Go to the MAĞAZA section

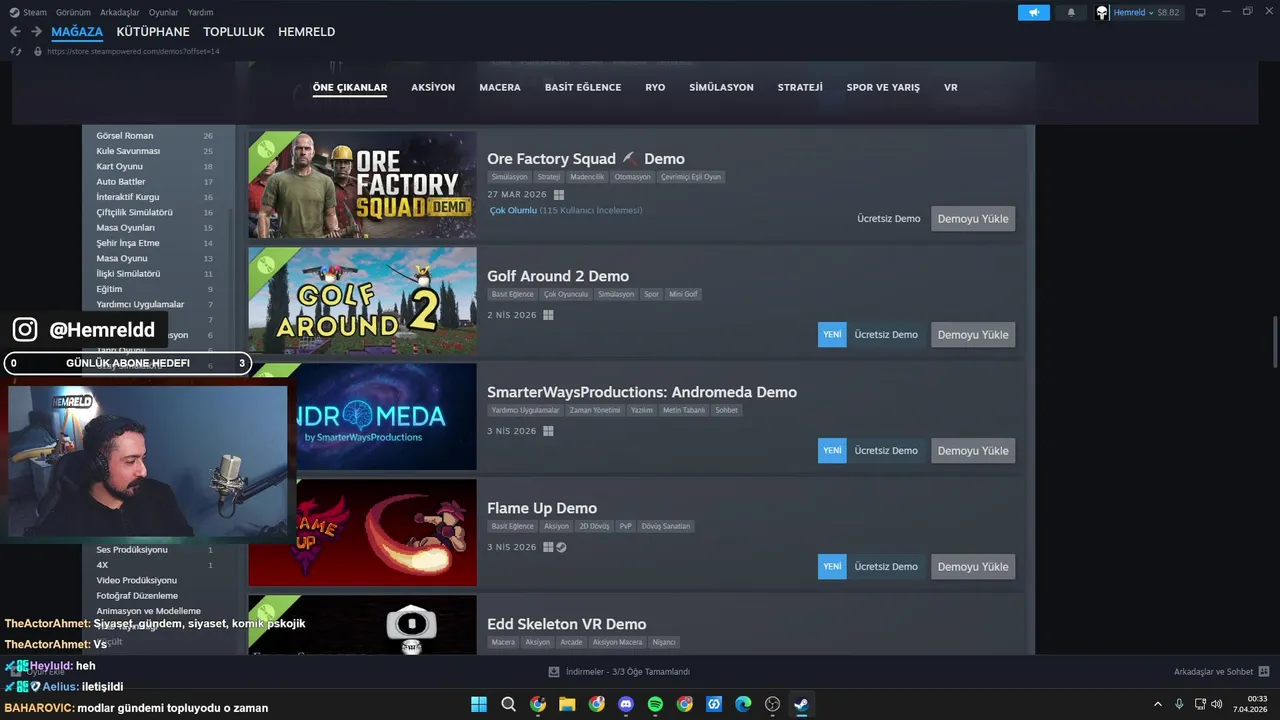(x=77, y=32)
